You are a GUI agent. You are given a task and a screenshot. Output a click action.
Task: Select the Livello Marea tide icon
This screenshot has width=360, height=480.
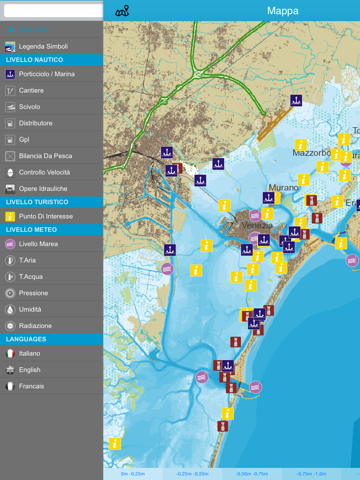coord(10,244)
